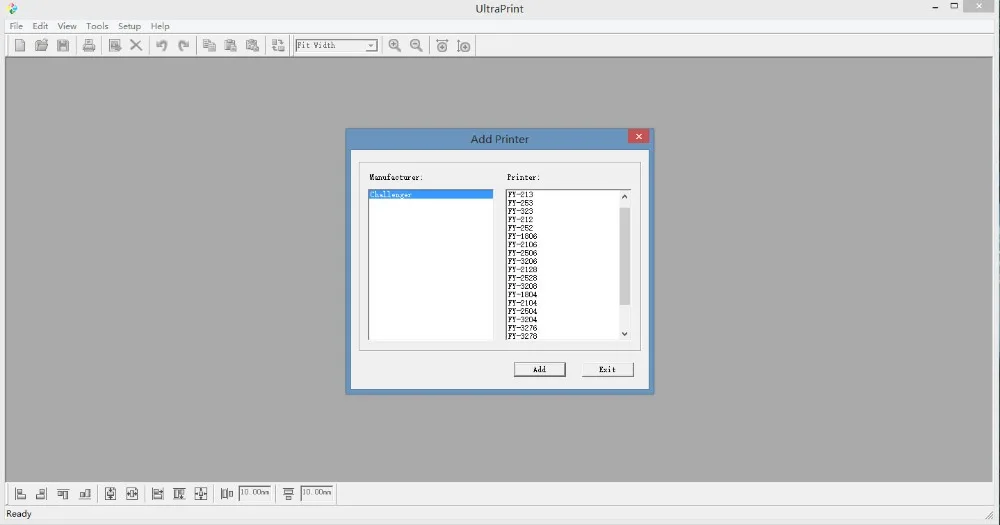Print with the printer toolbar icon
Viewport: 1000px width, 525px height.
89,45
